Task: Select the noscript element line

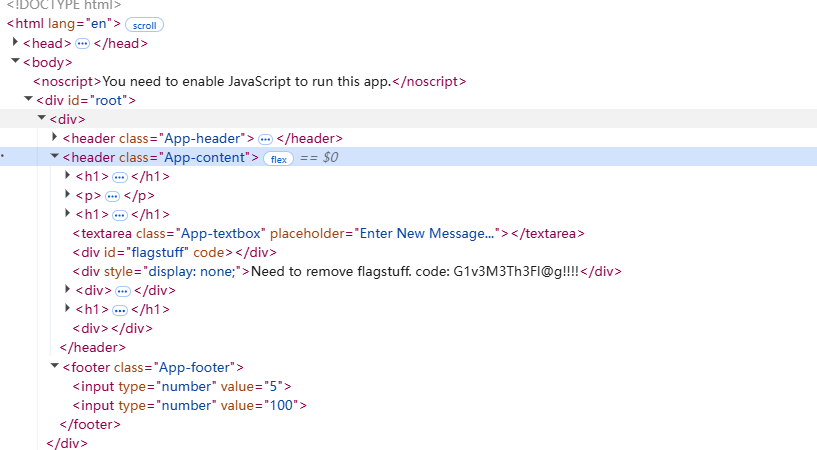Action: click(250, 81)
